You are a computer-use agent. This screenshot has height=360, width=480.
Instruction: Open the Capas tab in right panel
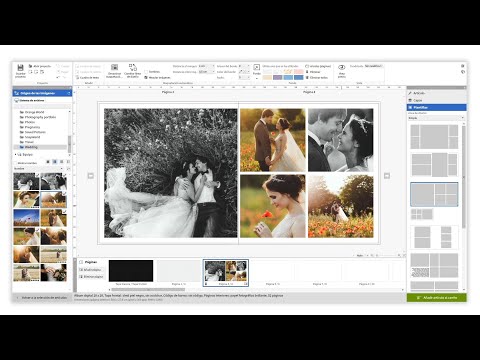(436, 100)
